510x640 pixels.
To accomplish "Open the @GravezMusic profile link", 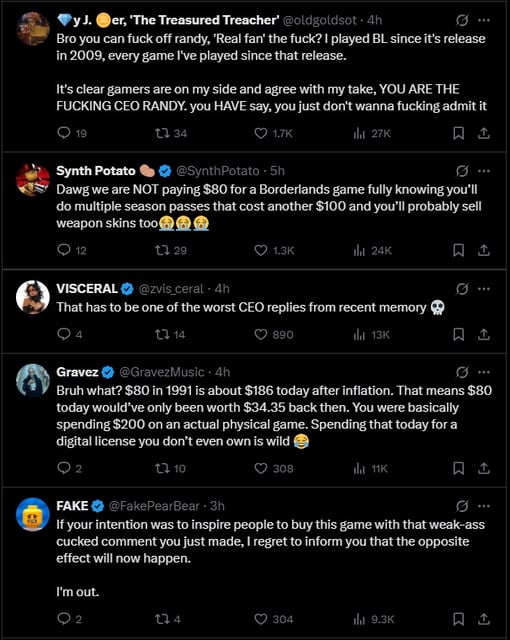I will tap(162, 372).
